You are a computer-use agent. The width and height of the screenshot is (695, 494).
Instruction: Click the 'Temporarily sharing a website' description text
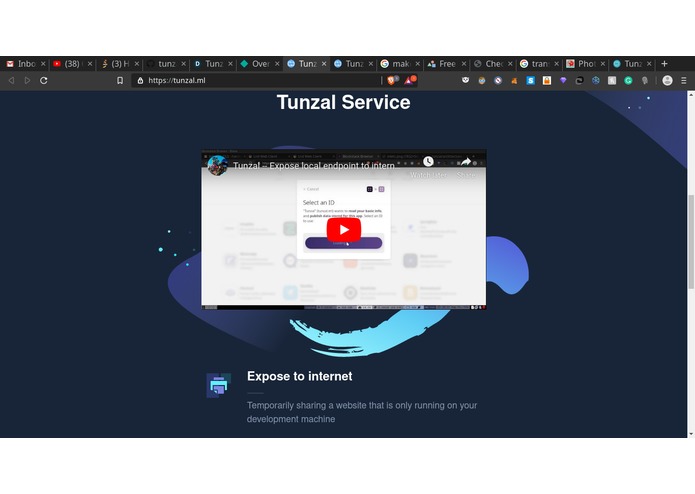pyautogui.click(x=362, y=412)
